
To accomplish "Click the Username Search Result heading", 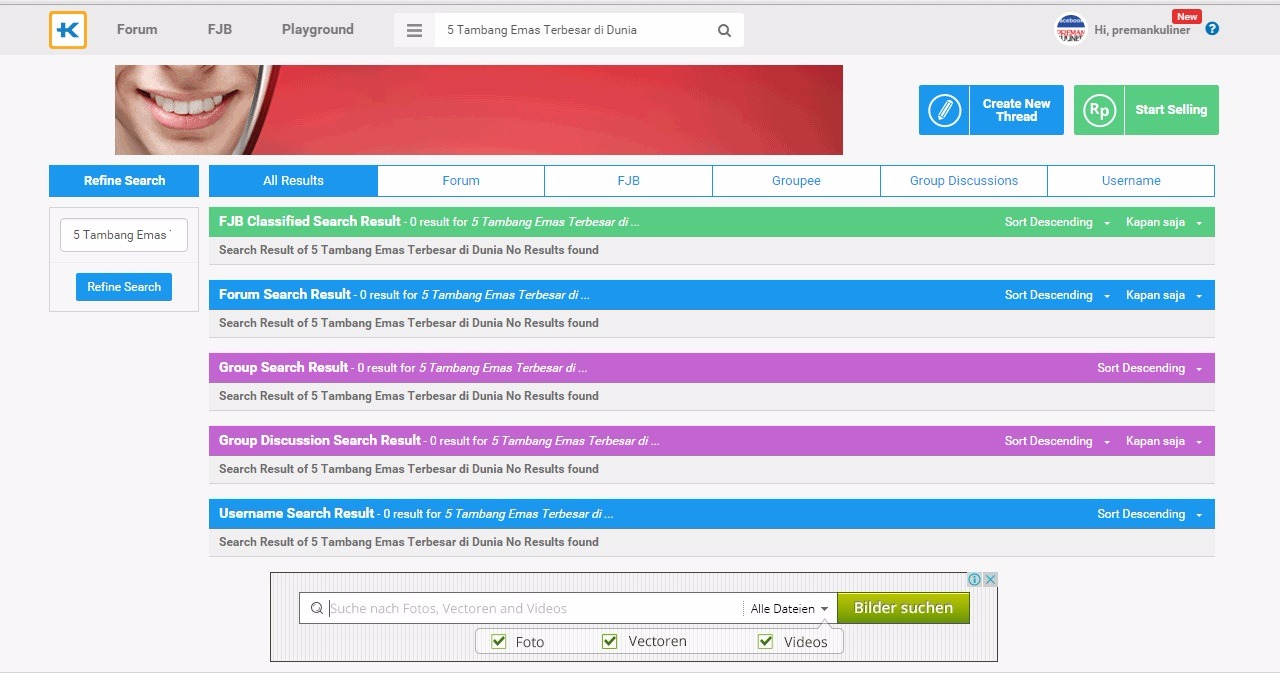I will 297,514.
